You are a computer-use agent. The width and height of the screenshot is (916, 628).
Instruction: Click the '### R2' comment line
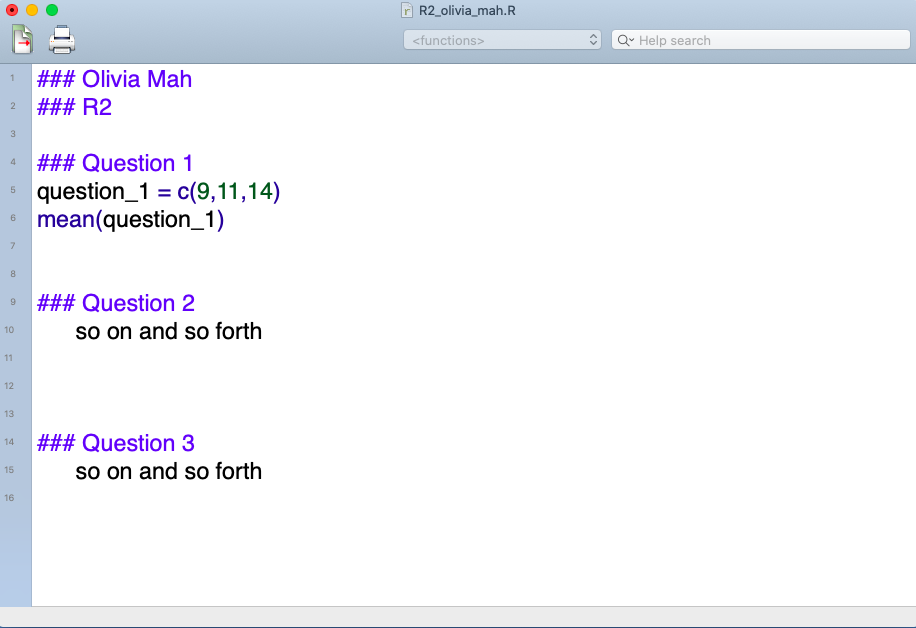[x=74, y=107]
